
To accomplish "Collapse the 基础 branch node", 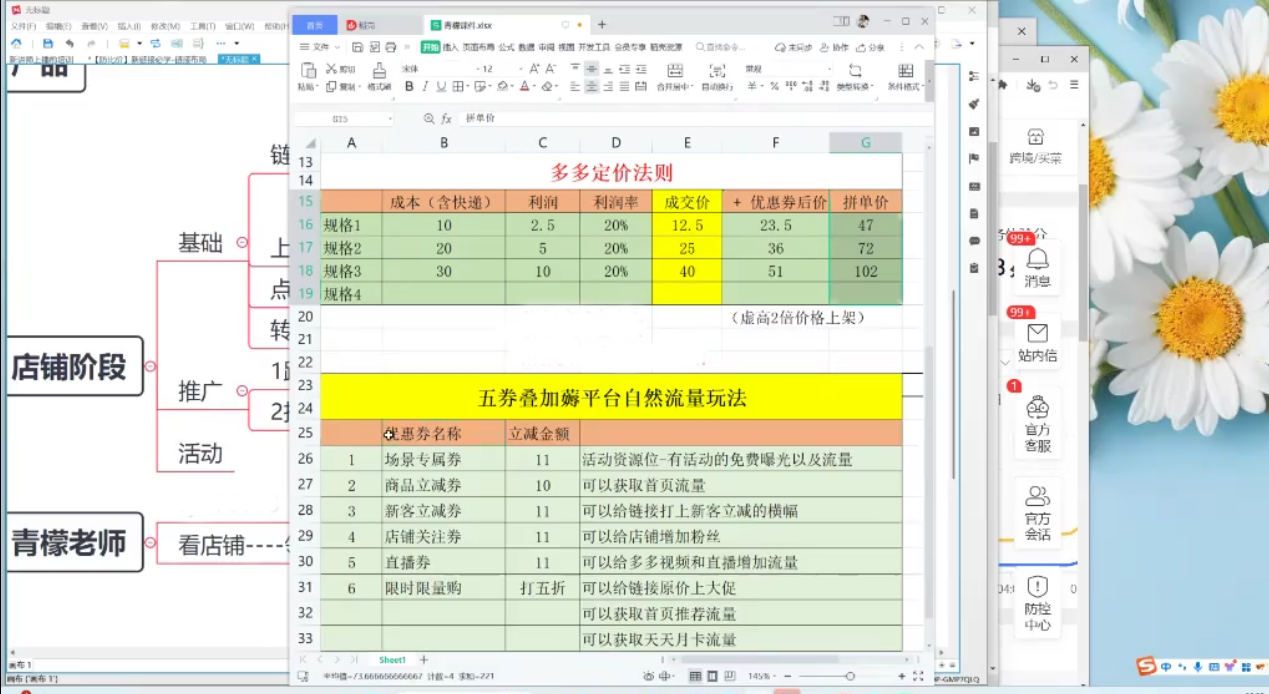I will click(x=241, y=242).
